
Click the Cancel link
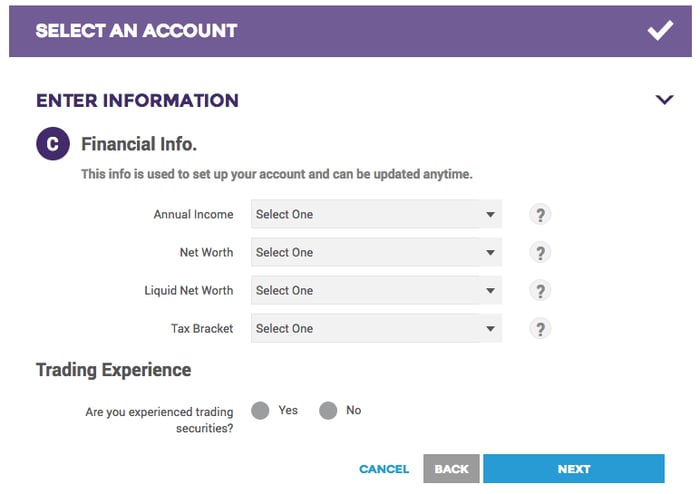coord(384,469)
